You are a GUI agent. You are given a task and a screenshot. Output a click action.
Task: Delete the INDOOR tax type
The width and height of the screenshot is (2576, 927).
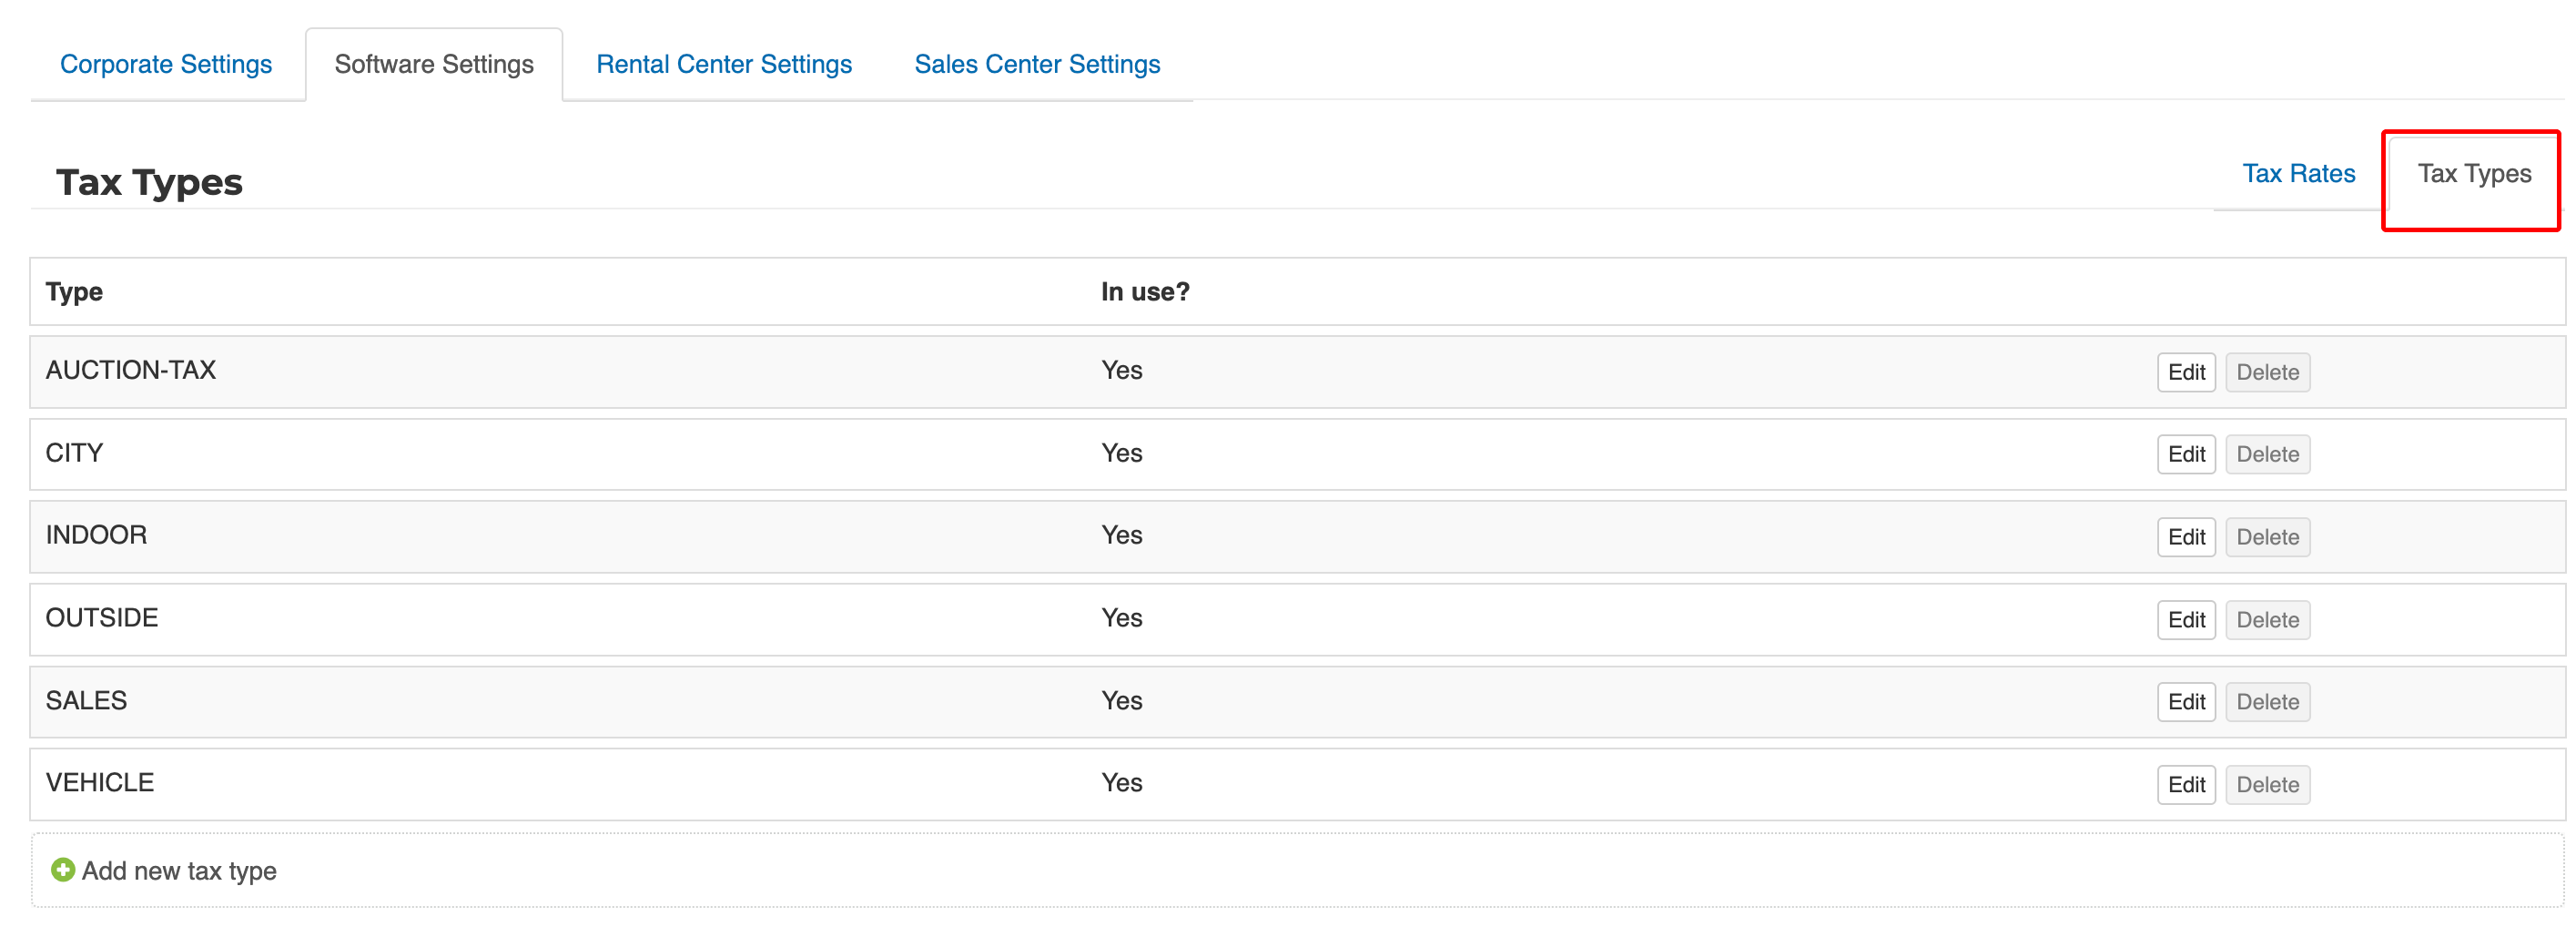(2267, 537)
